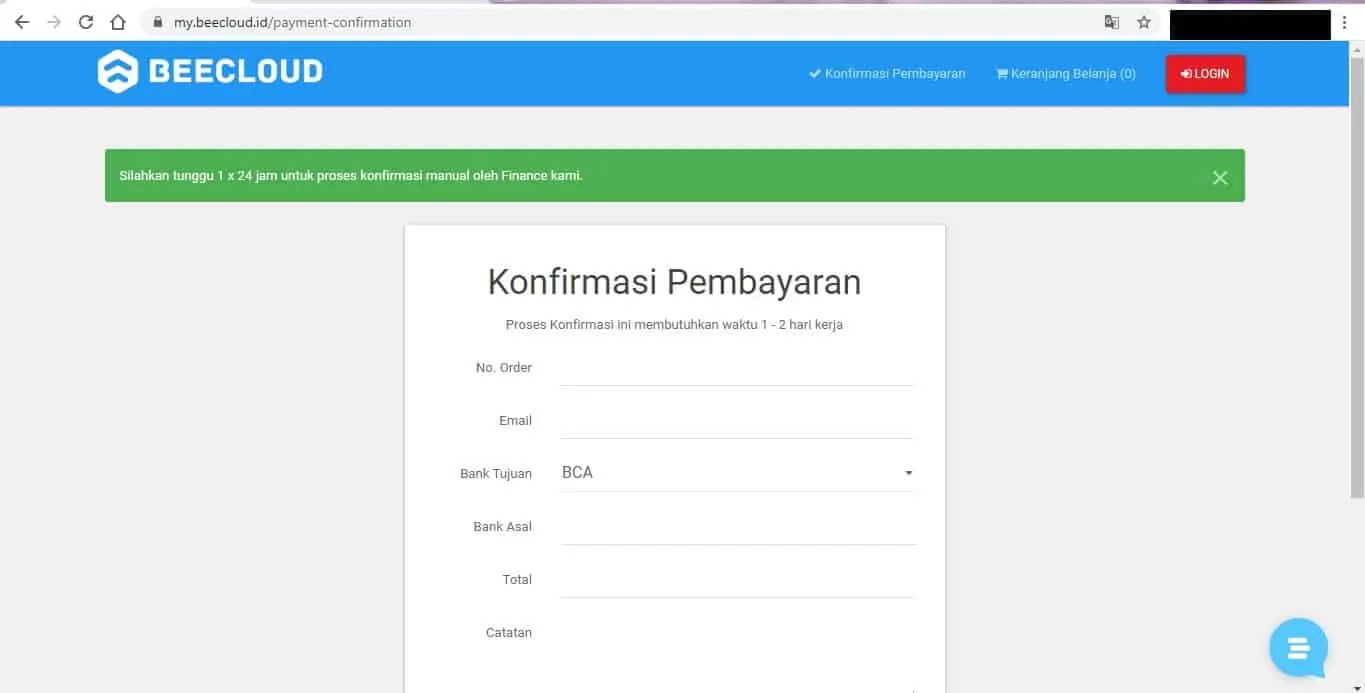Open the live chat bubble
The width and height of the screenshot is (1365, 693).
(x=1298, y=648)
